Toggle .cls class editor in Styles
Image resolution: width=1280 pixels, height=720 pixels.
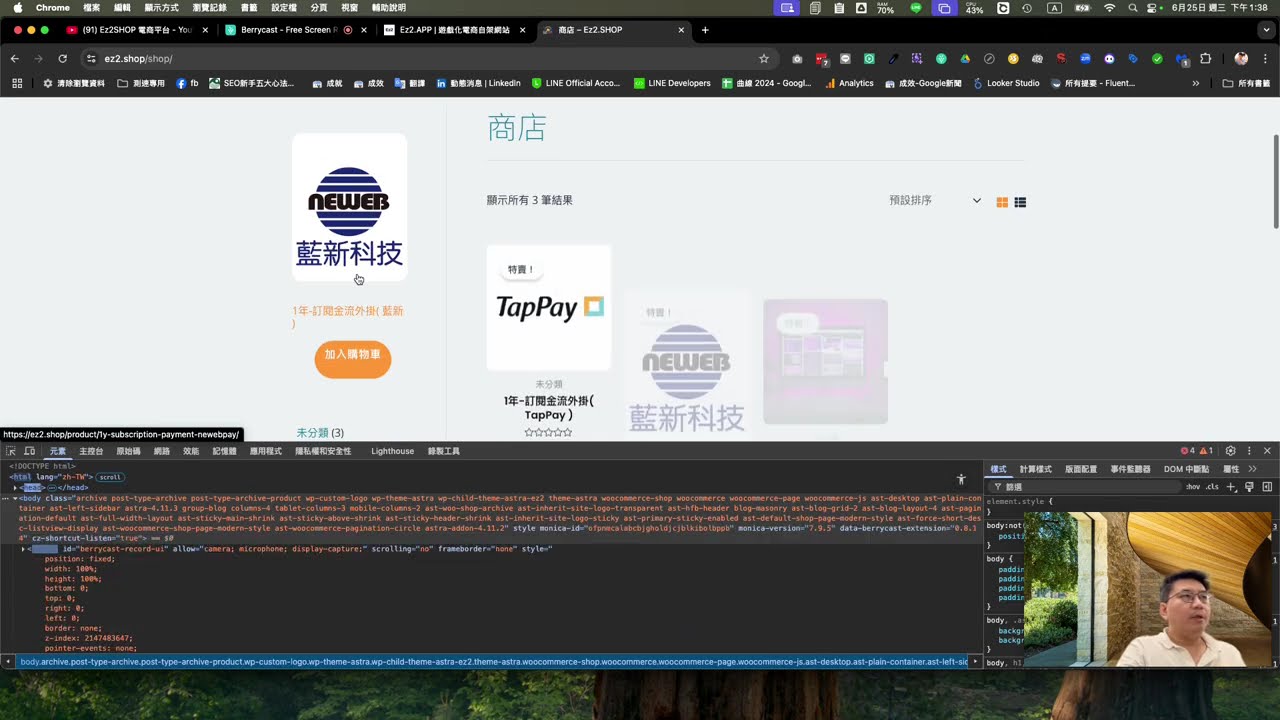pyautogui.click(x=1212, y=487)
